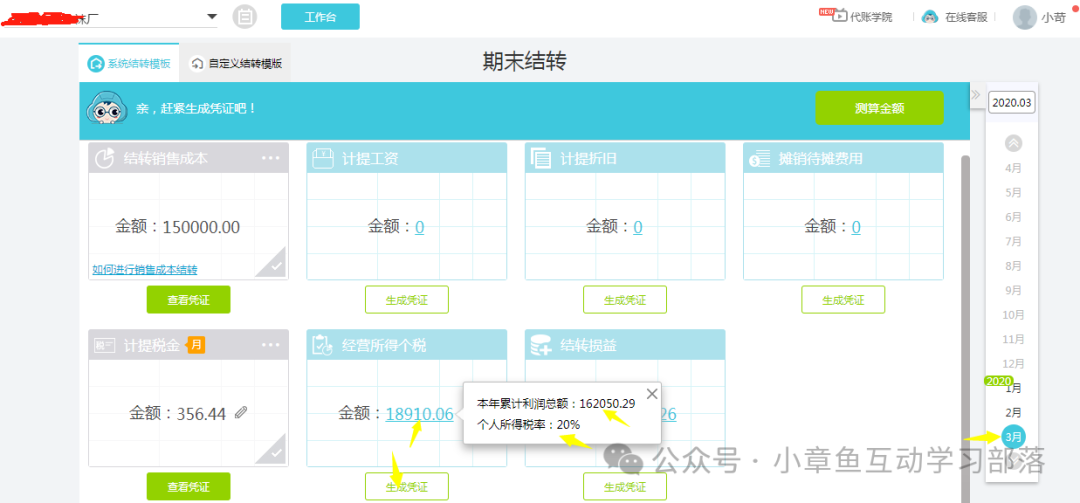Open the ellipsis menu on 计提税金 card
Screen dimensions: 1080x503
click(x=271, y=345)
